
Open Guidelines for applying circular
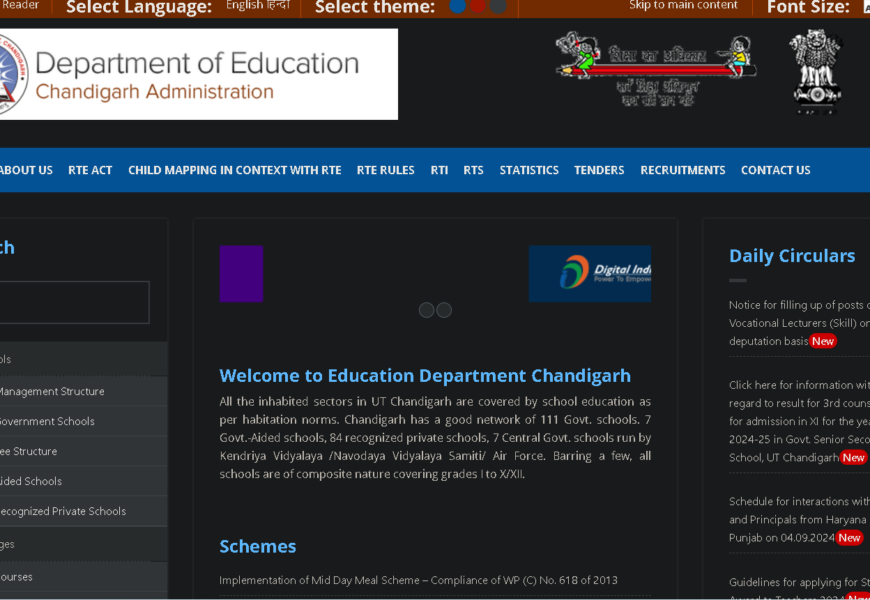(799, 589)
